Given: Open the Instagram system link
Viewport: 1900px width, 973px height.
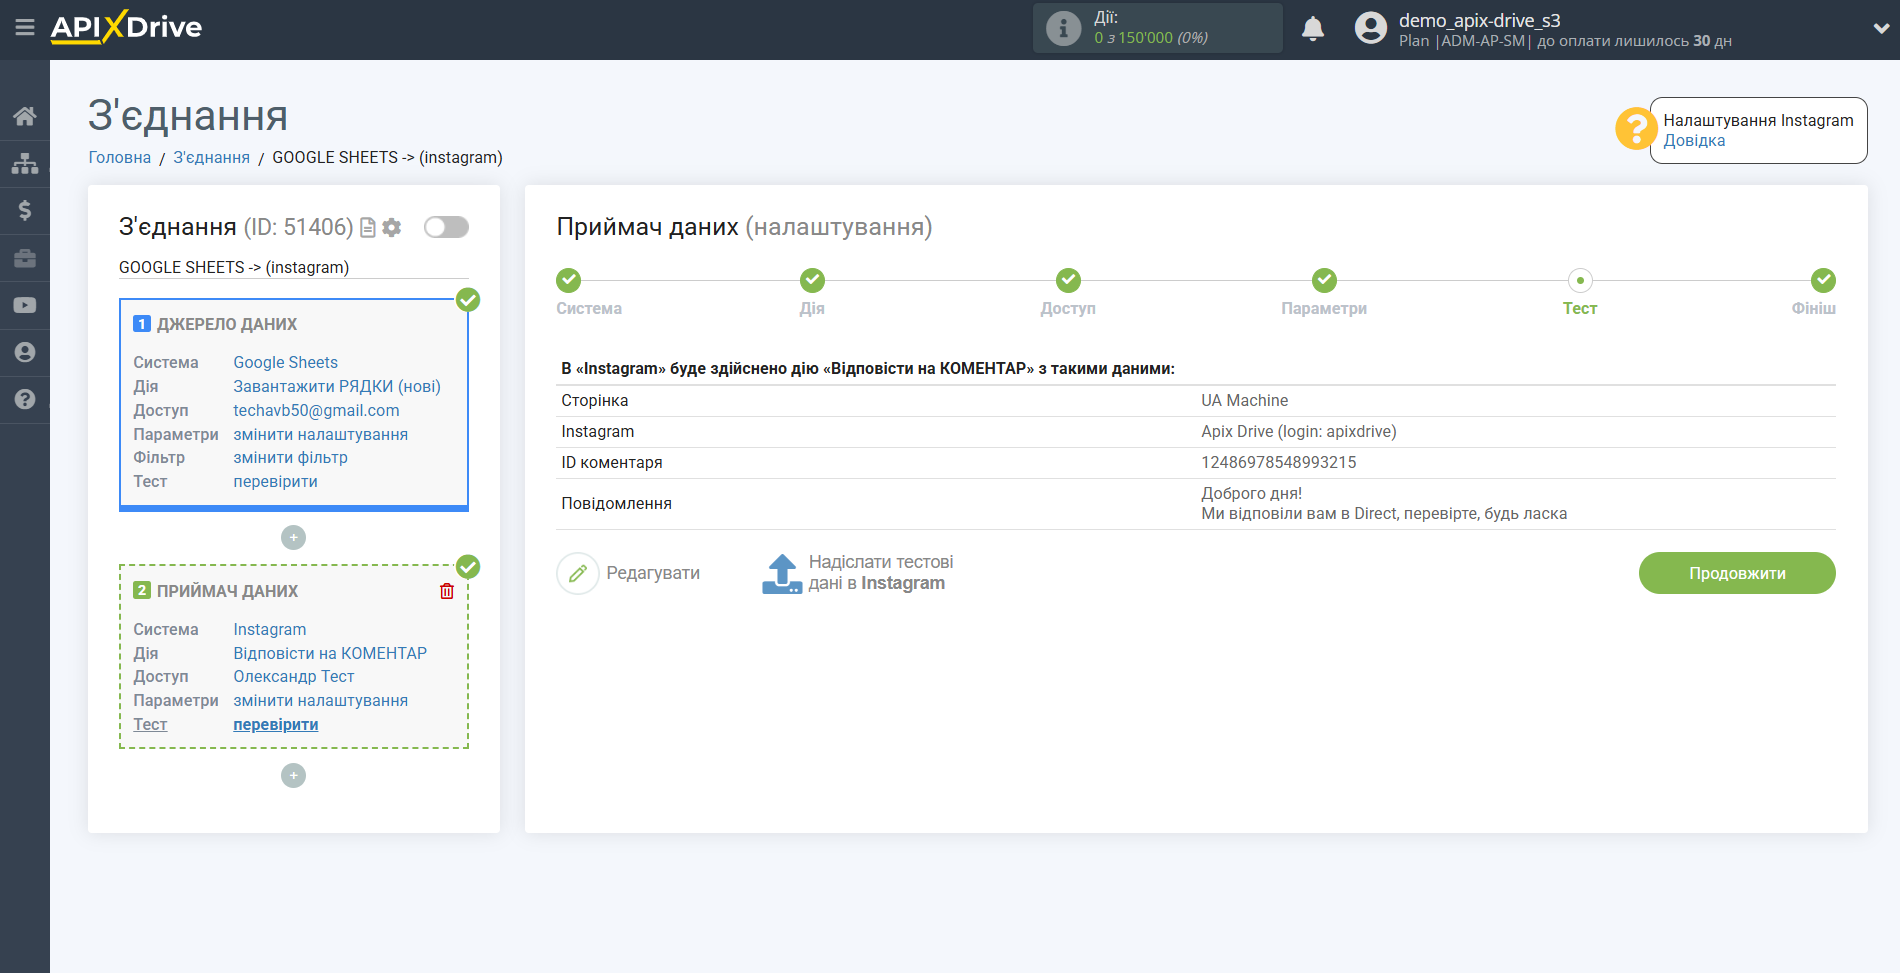Looking at the screenshot, I should pos(270,629).
